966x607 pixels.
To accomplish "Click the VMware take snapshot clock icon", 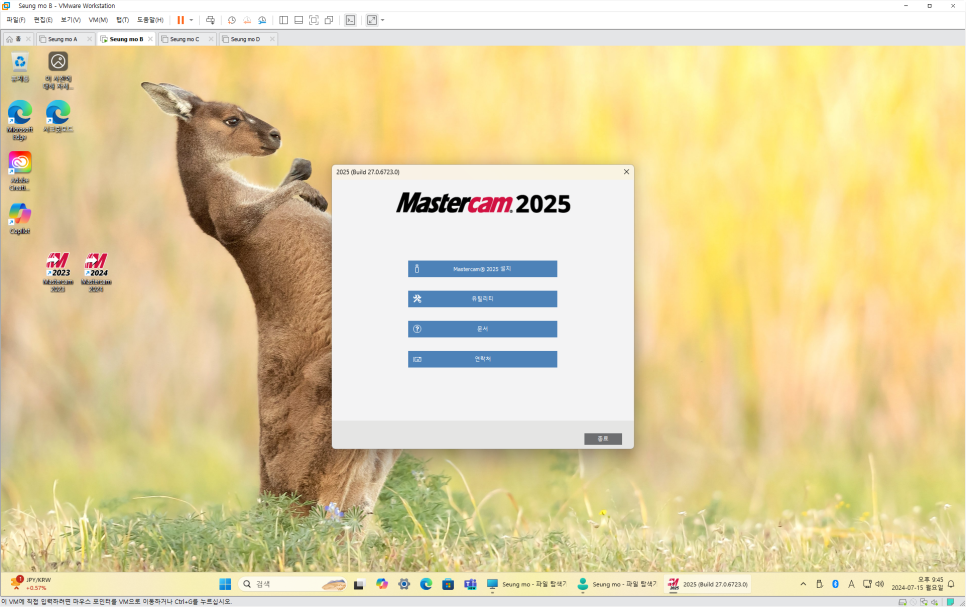I will 232,20.
